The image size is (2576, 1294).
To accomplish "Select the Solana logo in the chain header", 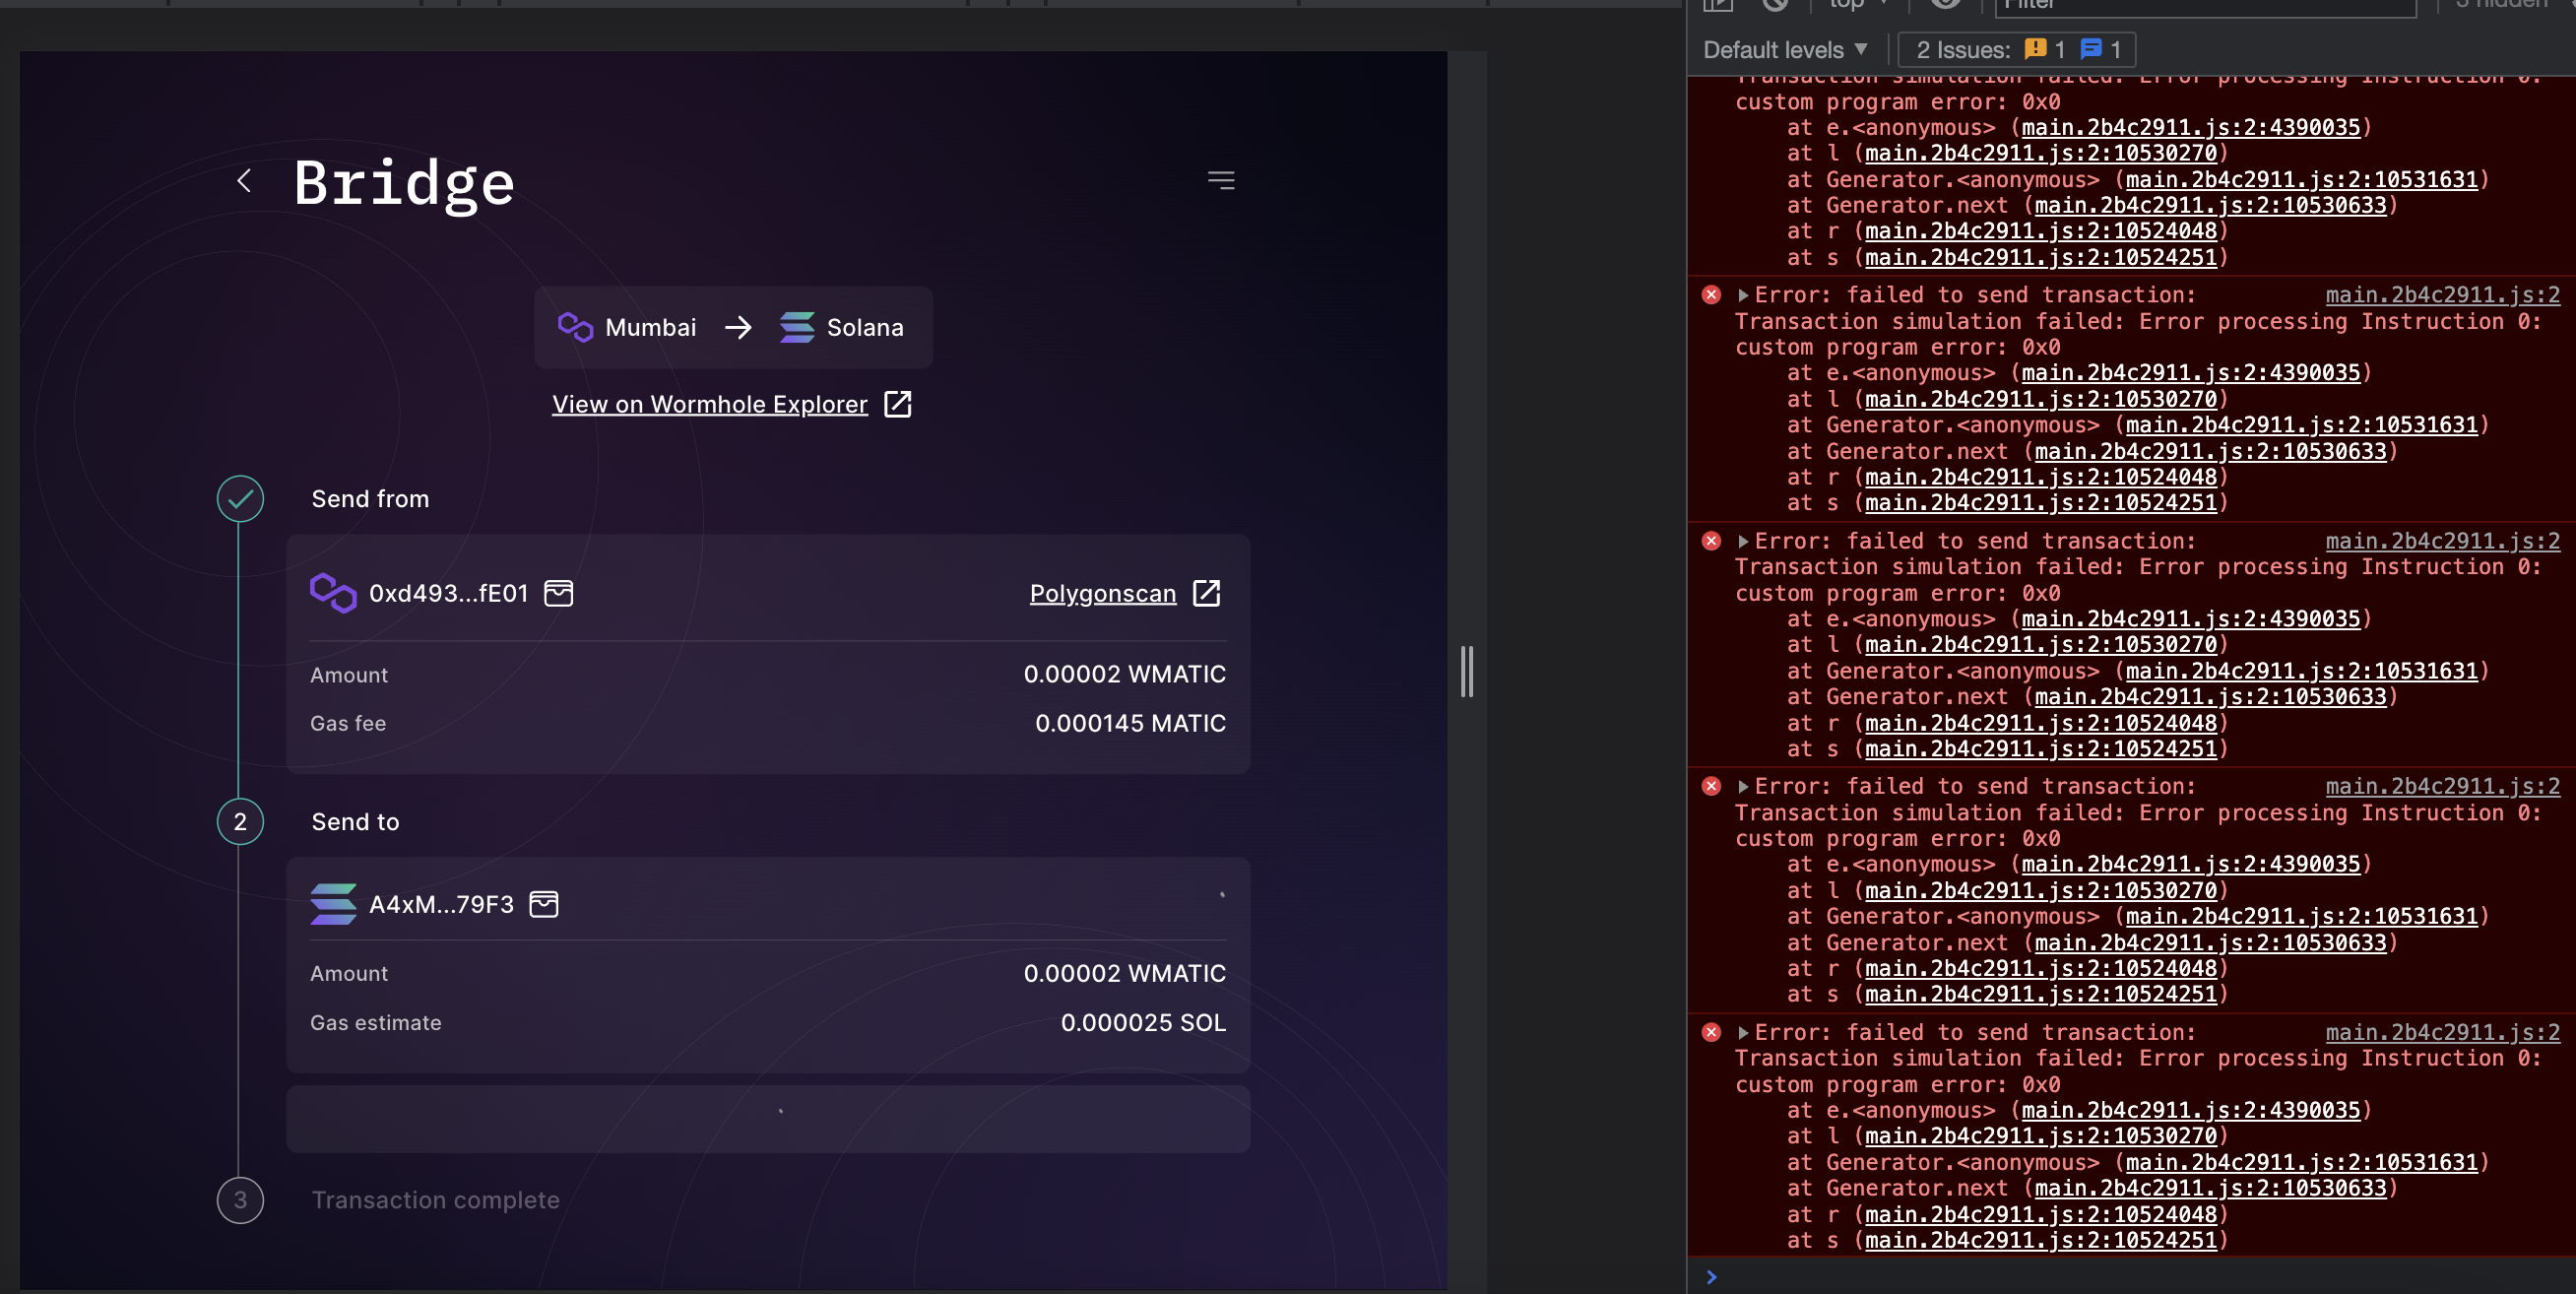I will (797, 327).
